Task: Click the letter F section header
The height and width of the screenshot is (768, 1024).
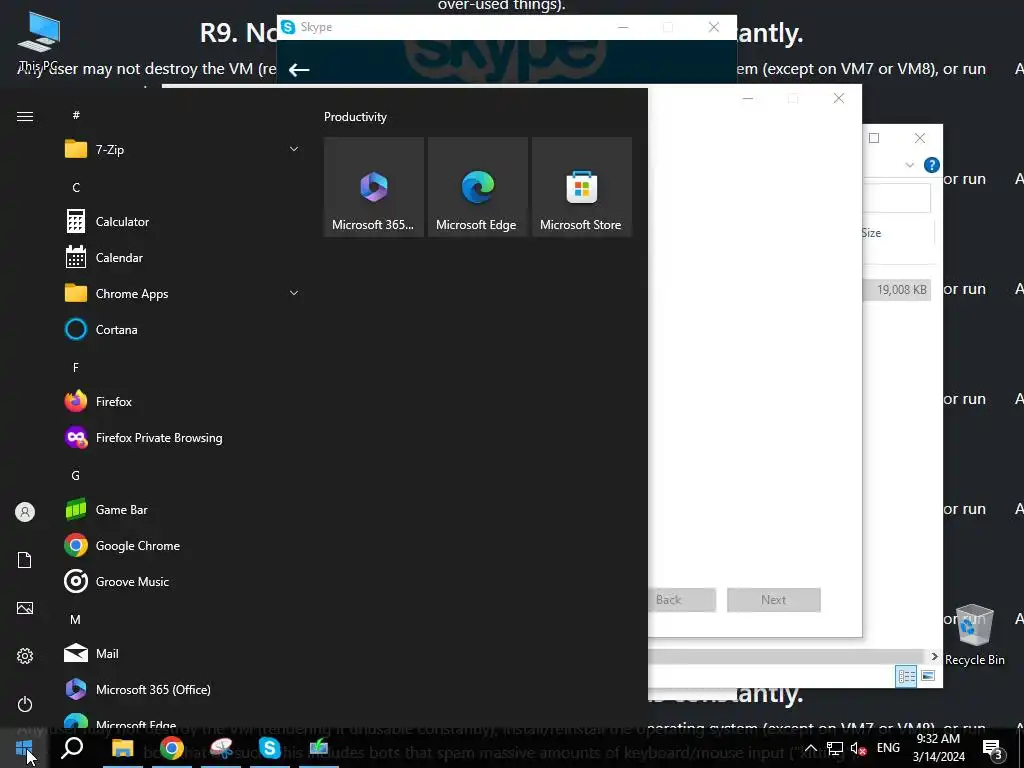Action: coord(76,368)
